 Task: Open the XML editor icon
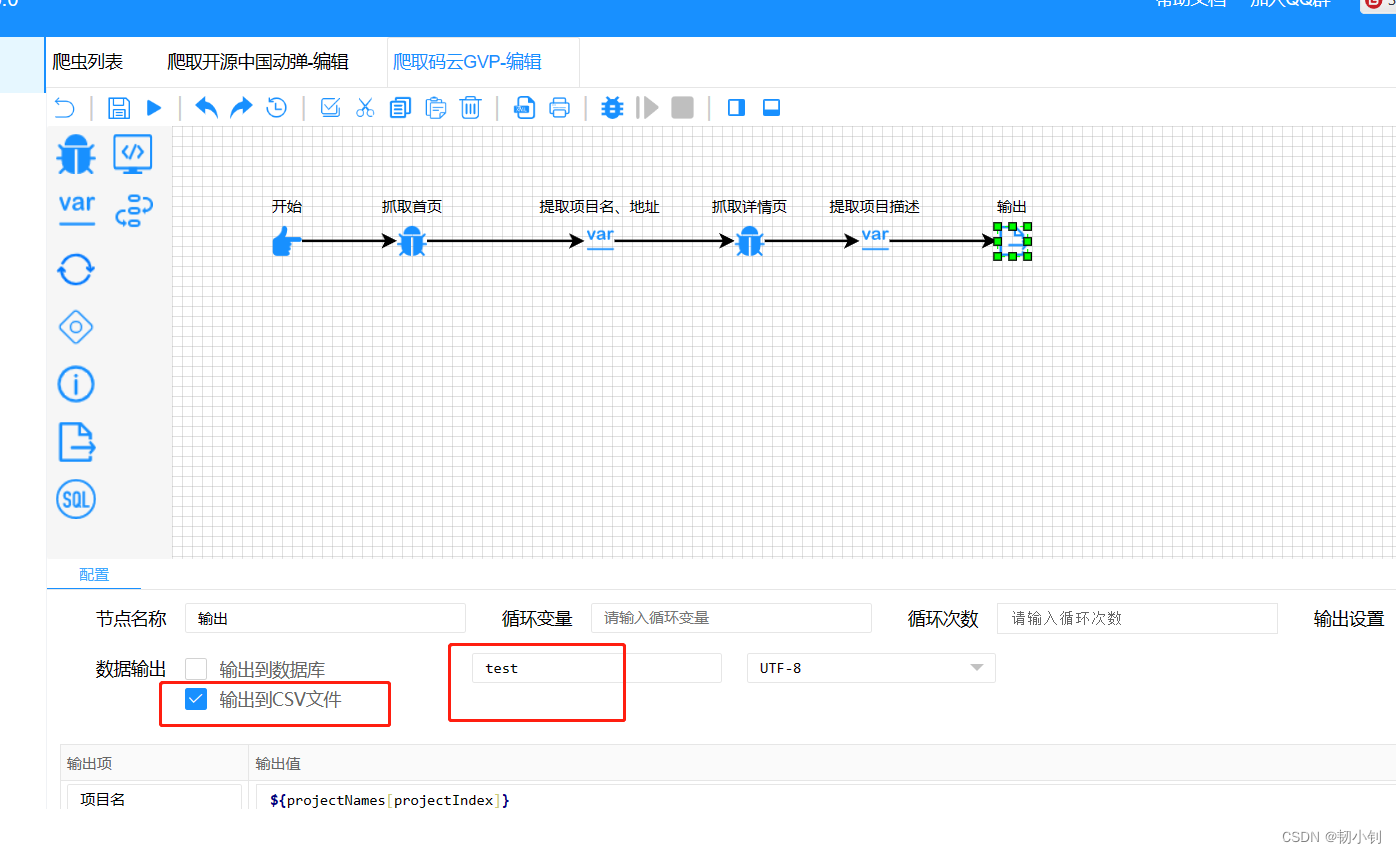click(x=524, y=108)
